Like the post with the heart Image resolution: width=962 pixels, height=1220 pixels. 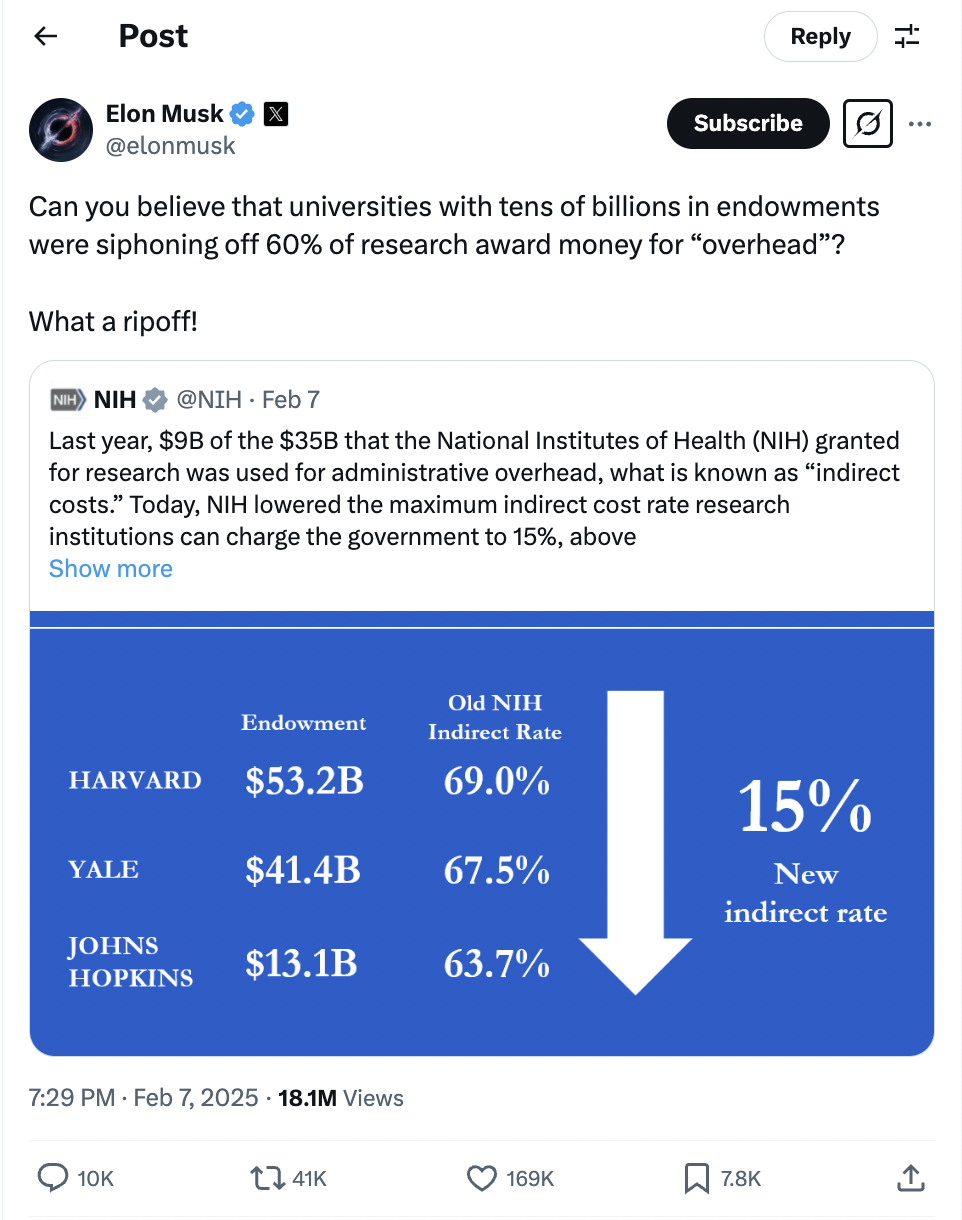(483, 1178)
